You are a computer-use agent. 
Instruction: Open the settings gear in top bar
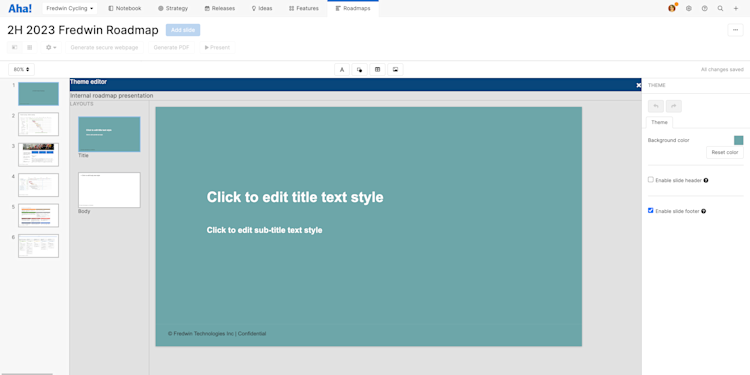pos(689,9)
